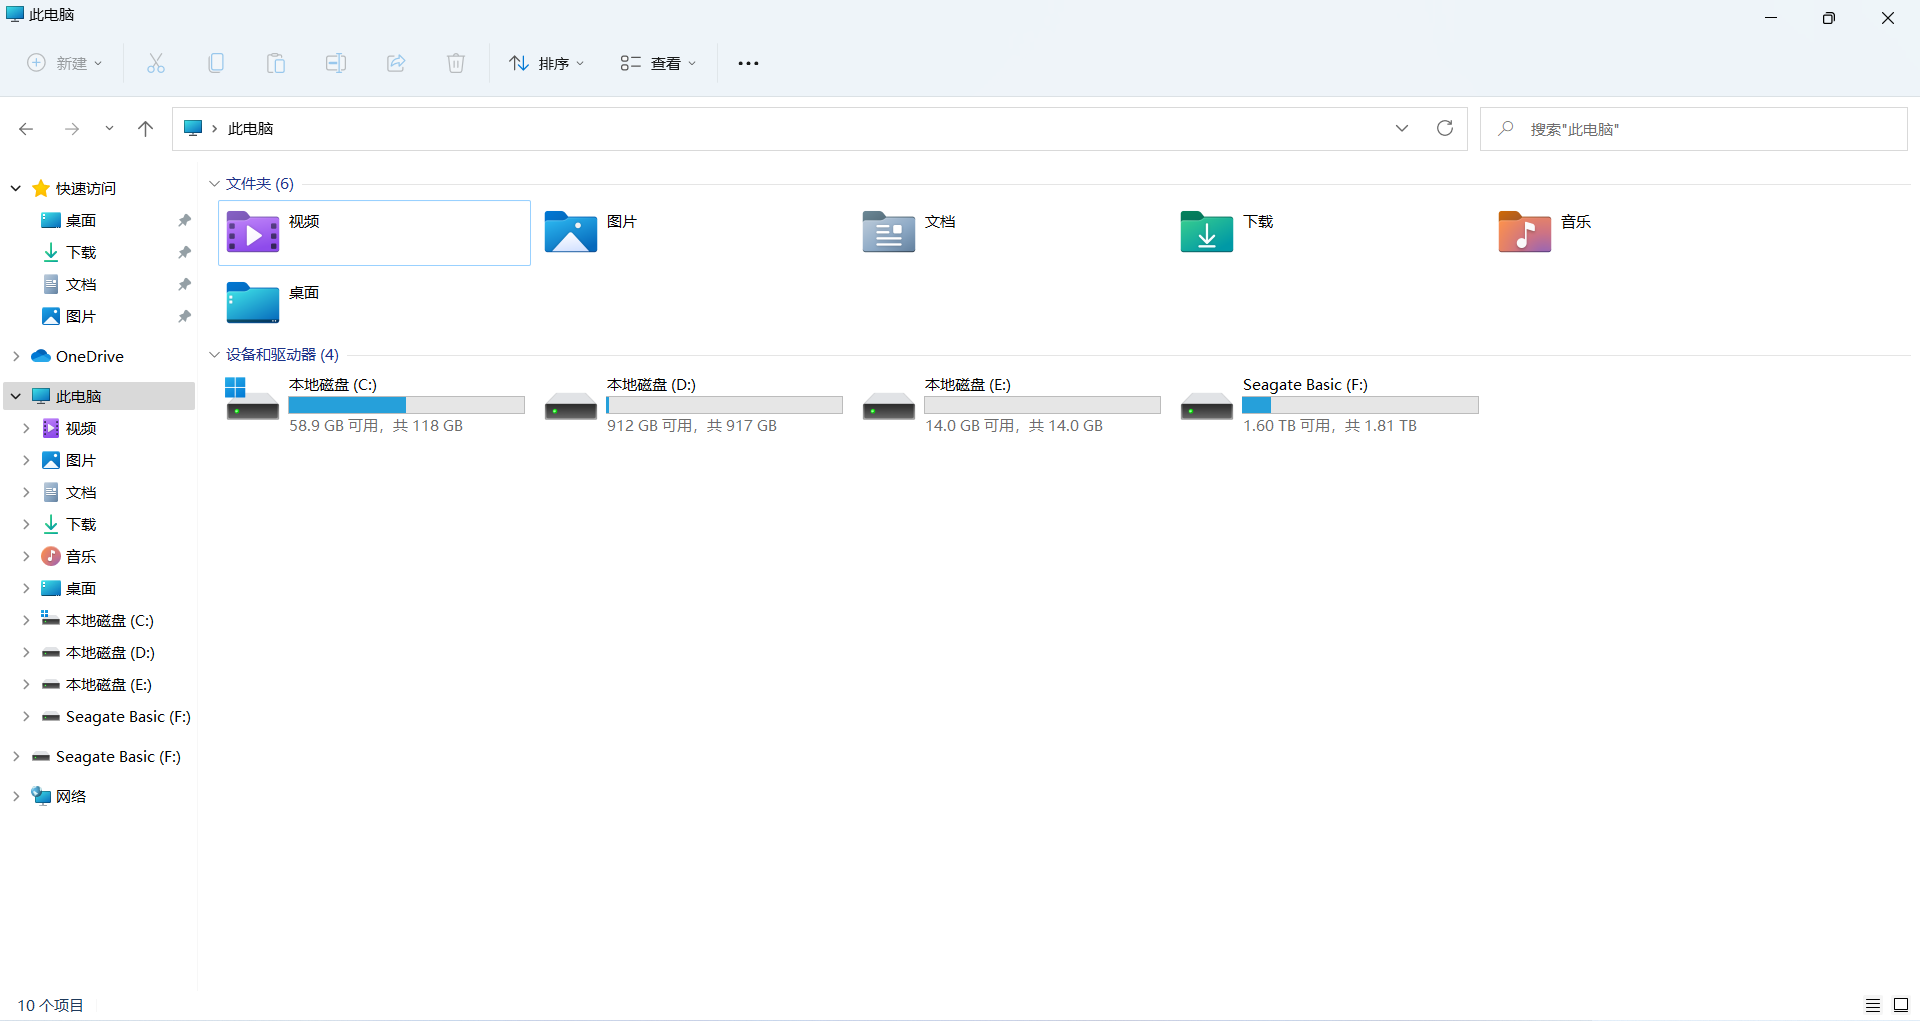
Task: Click the Paste clipboard icon
Action: pyautogui.click(x=276, y=63)
